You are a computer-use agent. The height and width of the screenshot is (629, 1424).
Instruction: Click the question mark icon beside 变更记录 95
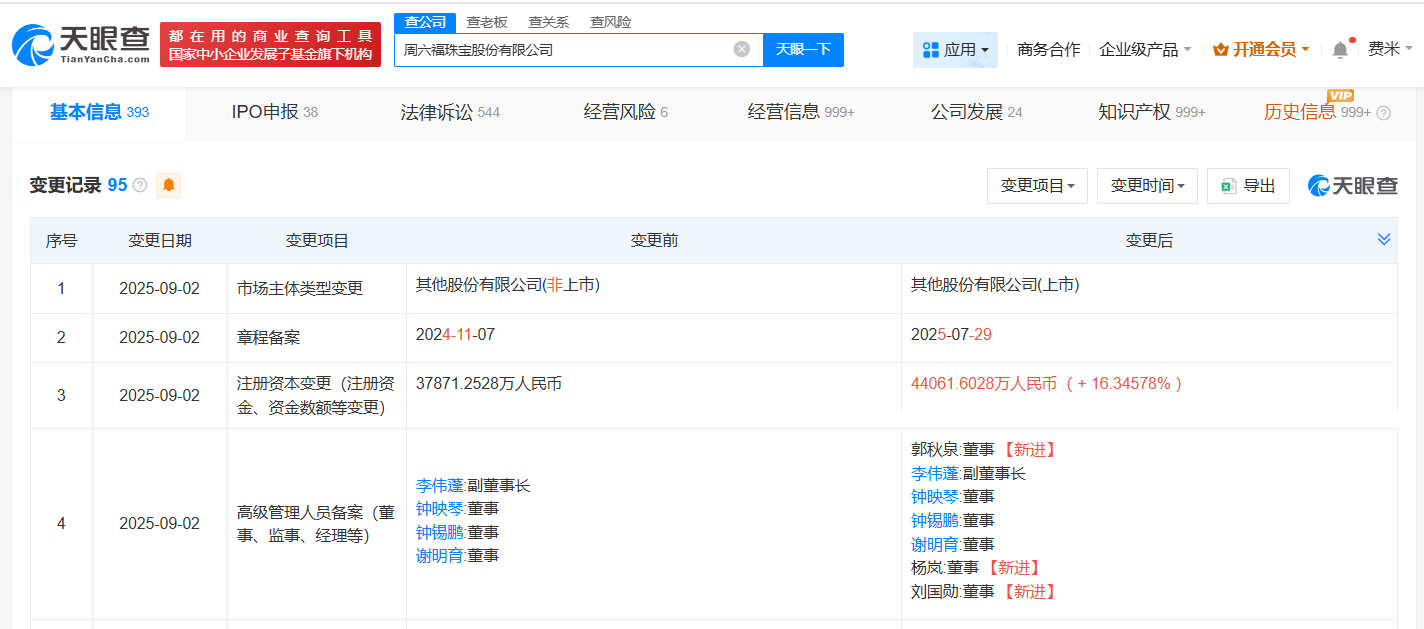140,185
